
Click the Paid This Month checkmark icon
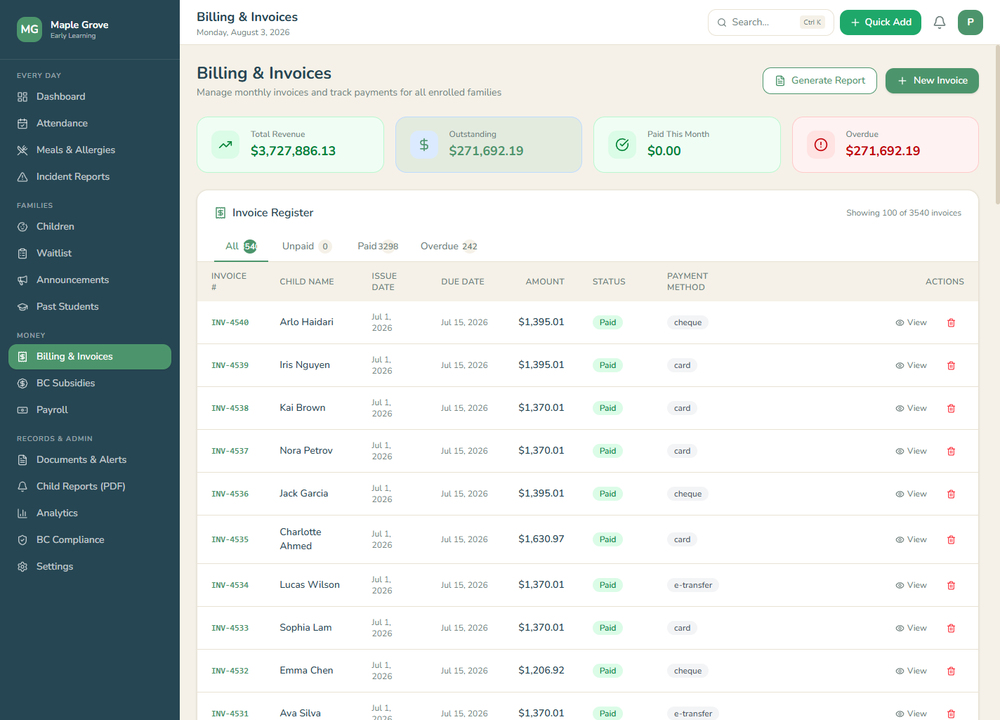622,145
